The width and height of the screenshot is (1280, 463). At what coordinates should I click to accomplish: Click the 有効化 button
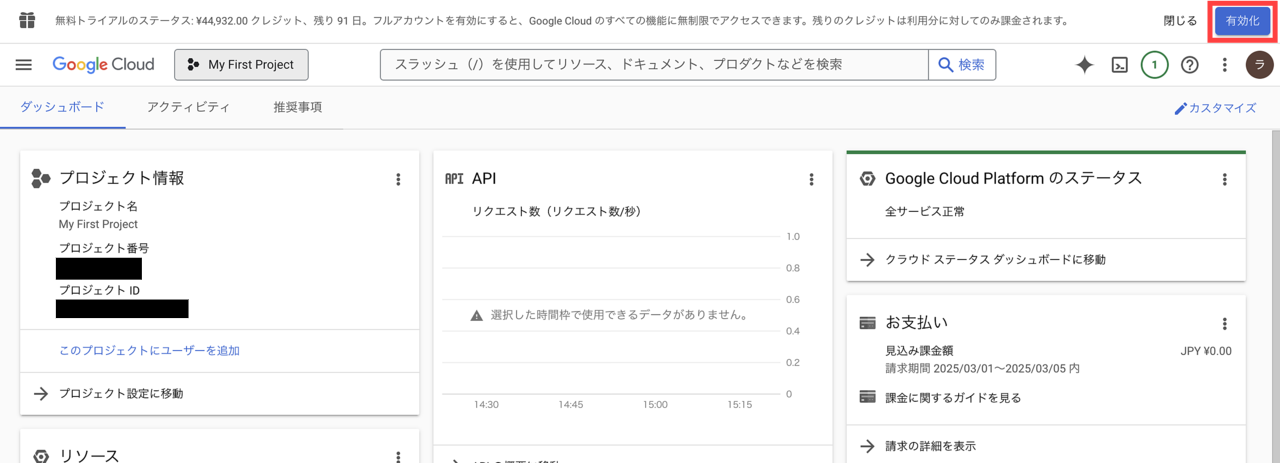[1242, 21]
